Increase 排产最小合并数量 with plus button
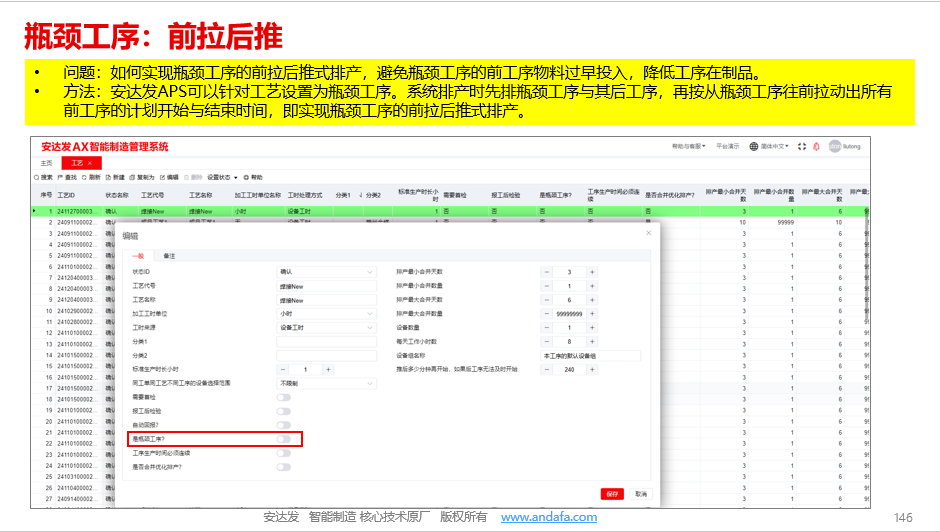The width and height of the screenshot is (940, 532). click(x=592, y=286)
